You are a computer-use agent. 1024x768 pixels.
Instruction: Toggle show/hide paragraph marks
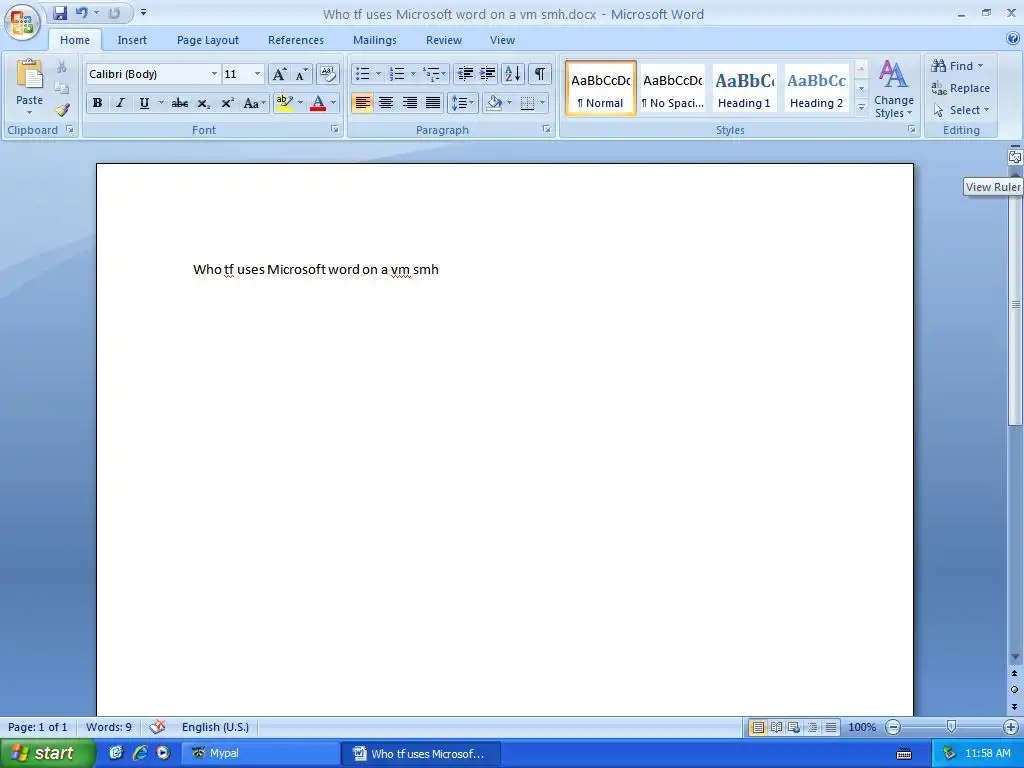(539, 74)
